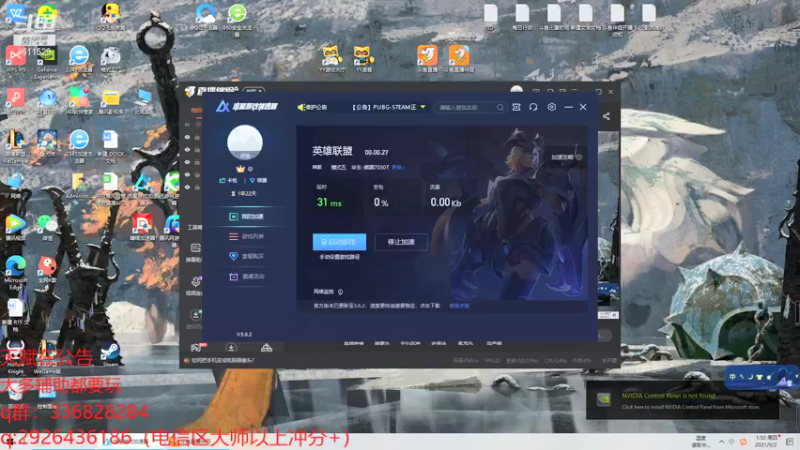Click 更换 link beside server node
The height and width of the screenshot is (450, 800).
click(x=398, y=167)
